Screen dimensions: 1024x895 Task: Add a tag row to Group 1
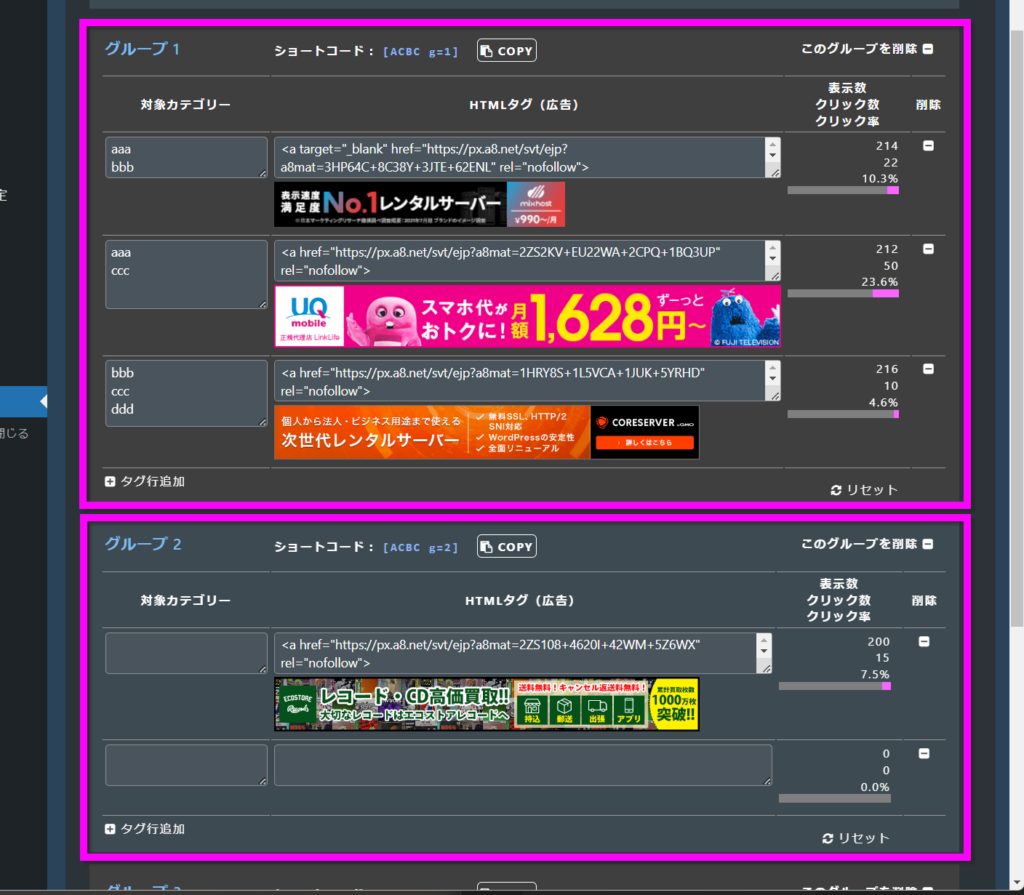pos(145,481)
